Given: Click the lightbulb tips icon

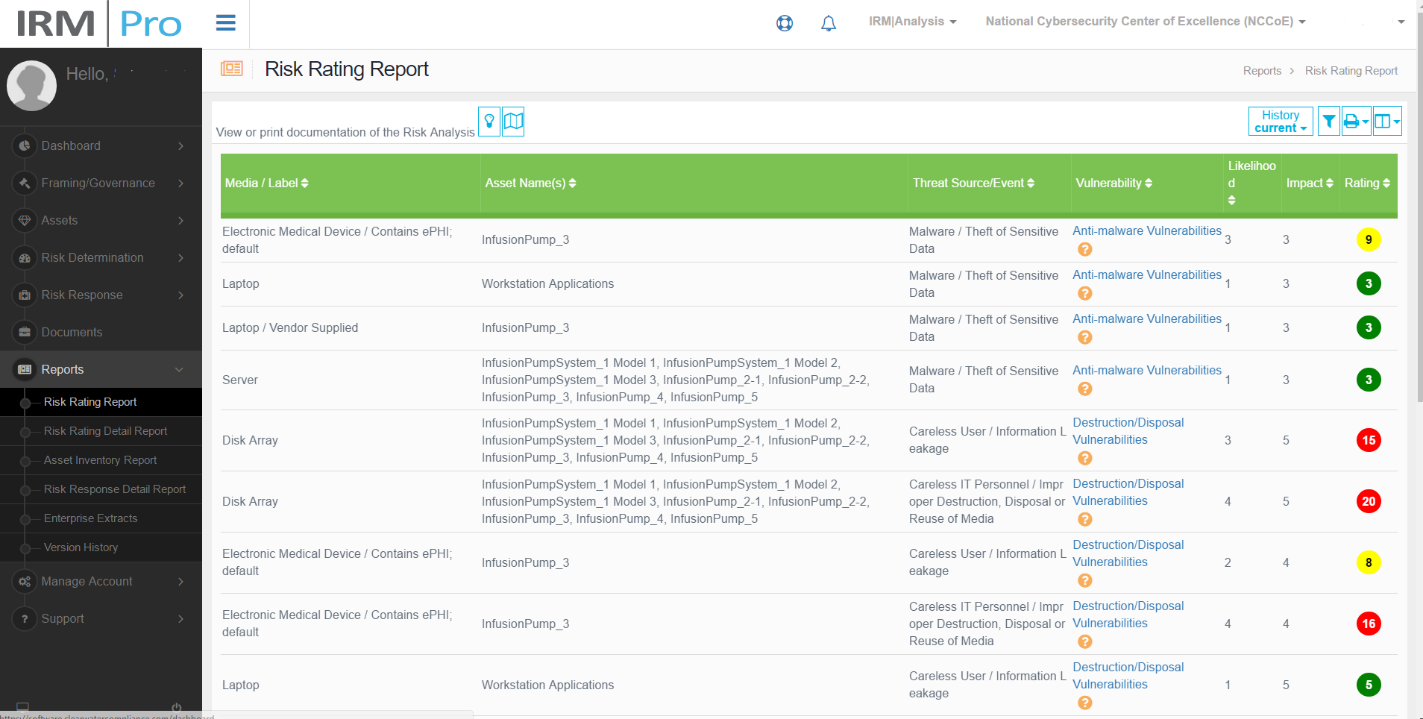Looking at the screenshot, I should coord(489,121).
